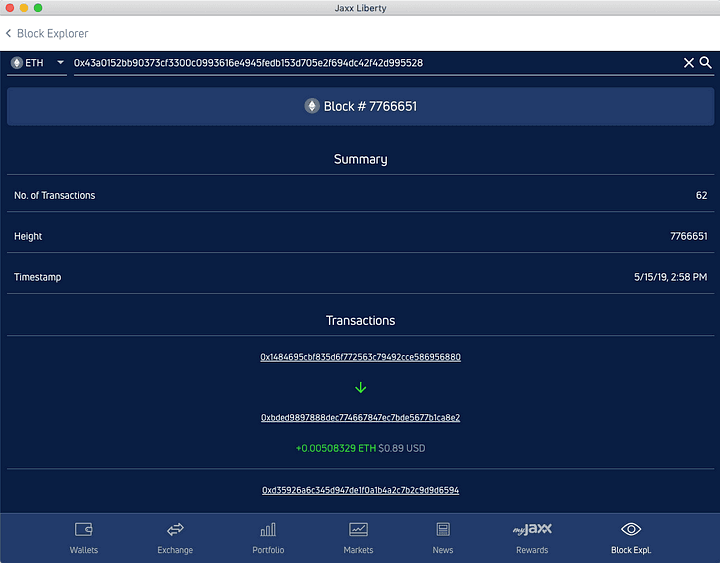Viewport: 720px width, 563px height.
Task: Select the Block Expl. eye tab
Action: click(x=631, y=537)
